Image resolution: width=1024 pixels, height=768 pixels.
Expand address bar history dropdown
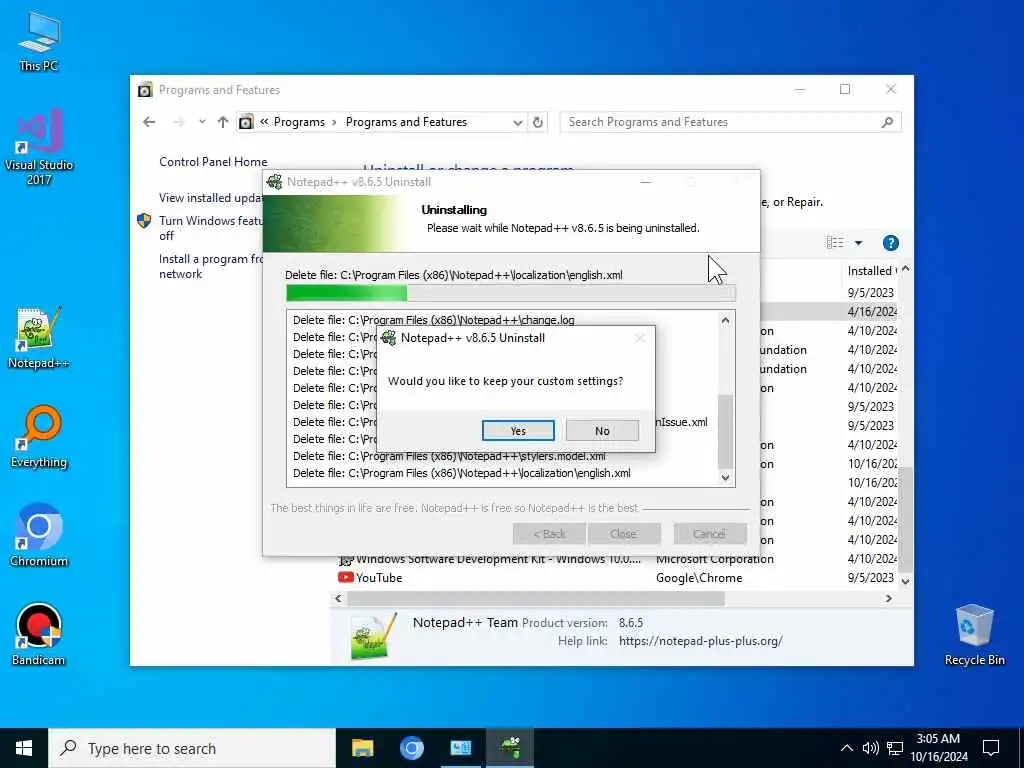pyautogui.click(x=517, y=122)
